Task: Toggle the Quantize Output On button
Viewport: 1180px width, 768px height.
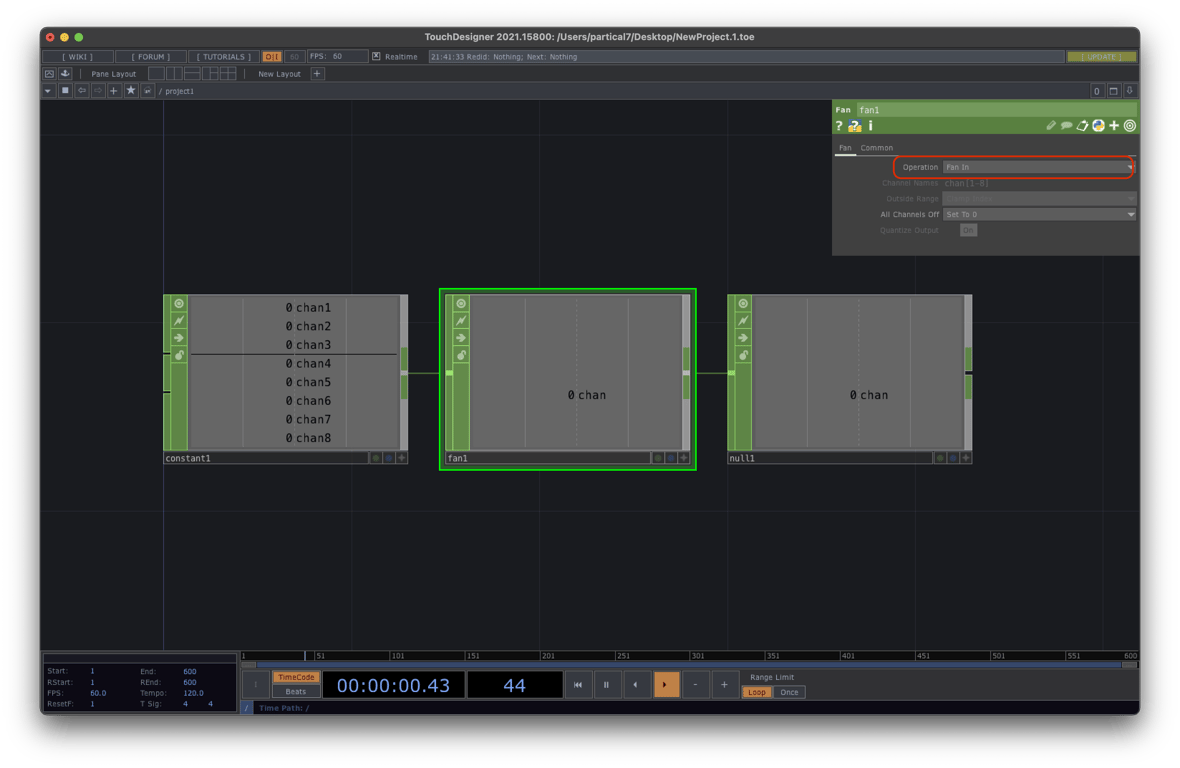Action: pos(968,230)
